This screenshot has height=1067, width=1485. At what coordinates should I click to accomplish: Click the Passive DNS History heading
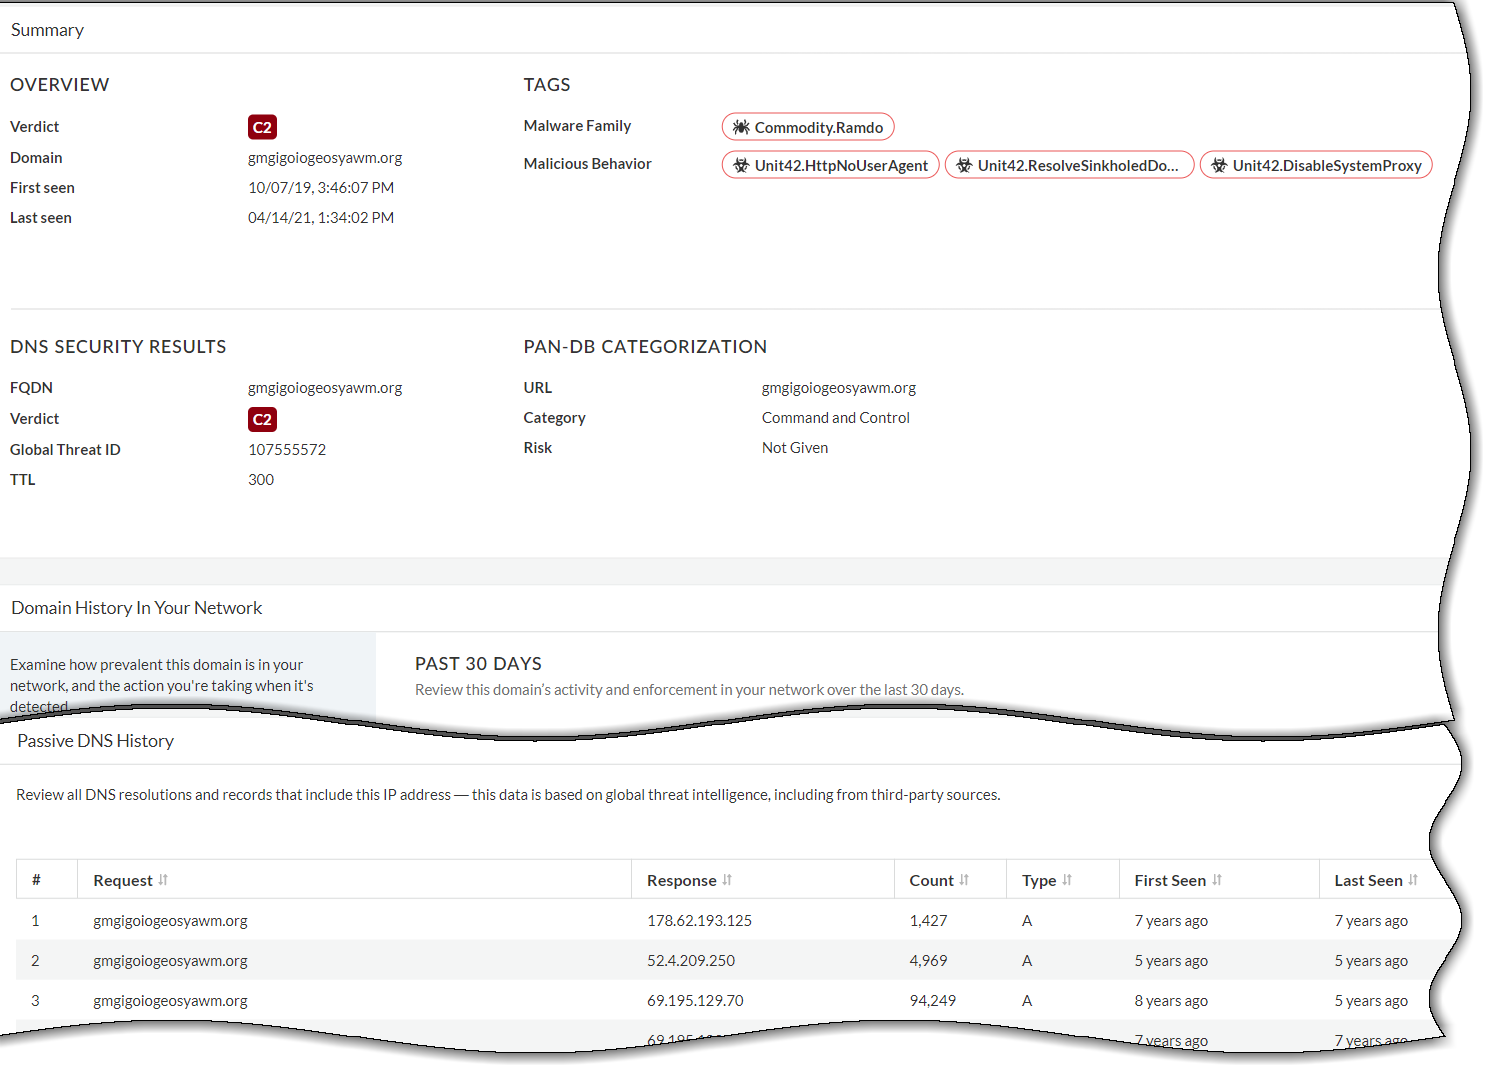click(95, 741)
